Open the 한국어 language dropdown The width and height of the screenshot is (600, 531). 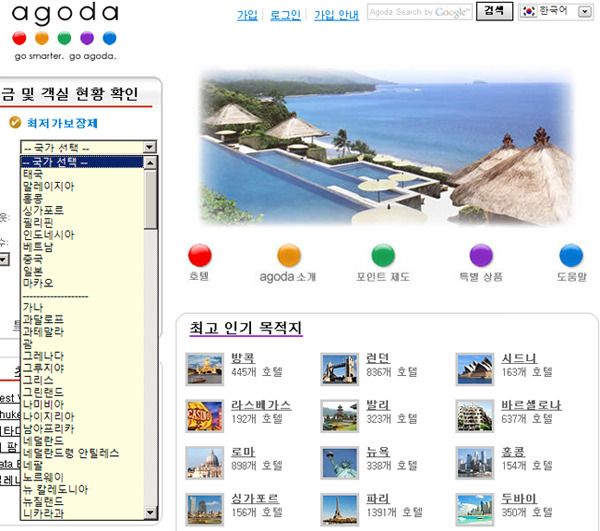[x=556, y=11]
